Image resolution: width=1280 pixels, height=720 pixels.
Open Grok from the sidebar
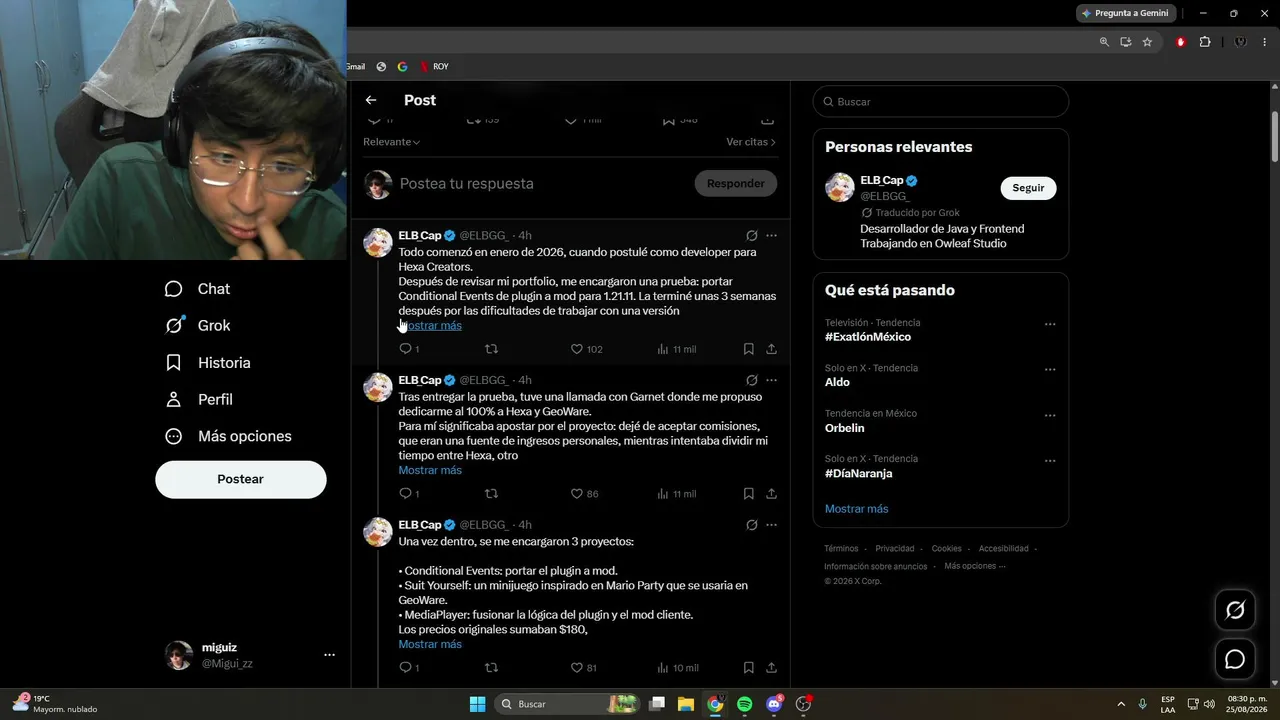[198, 325]
